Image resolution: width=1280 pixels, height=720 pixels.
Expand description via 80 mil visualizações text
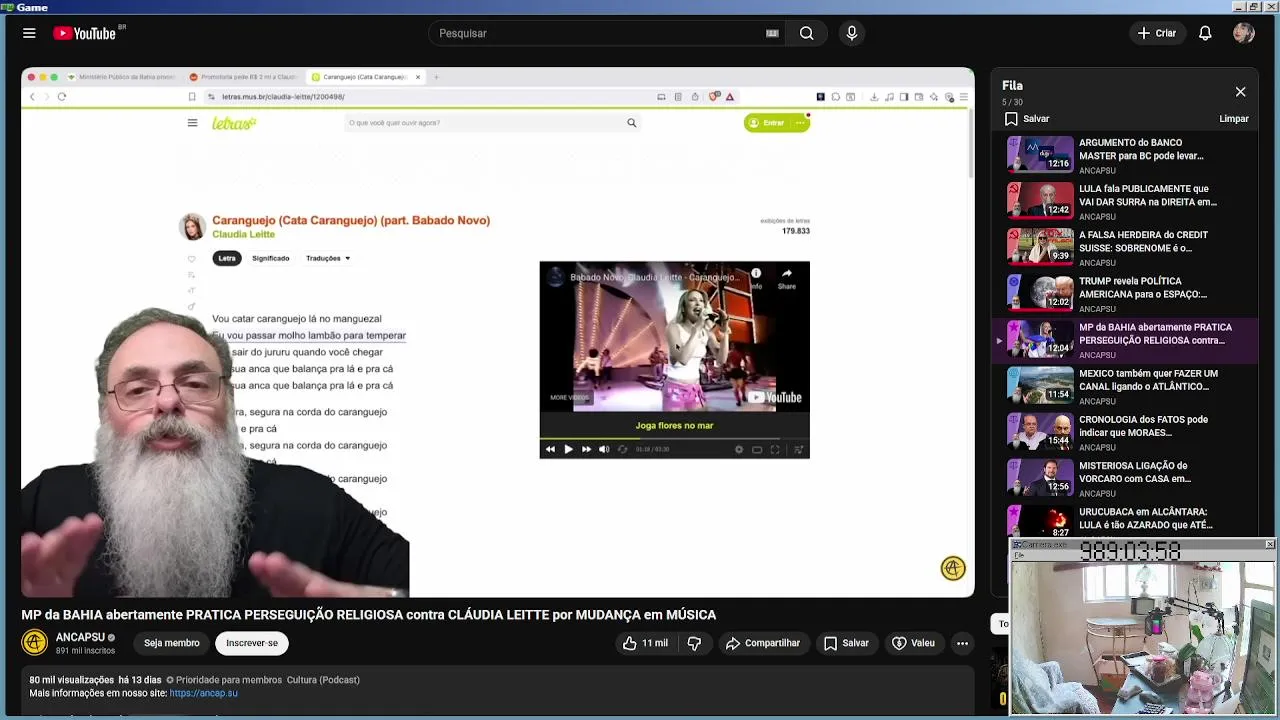pos(70,680)
